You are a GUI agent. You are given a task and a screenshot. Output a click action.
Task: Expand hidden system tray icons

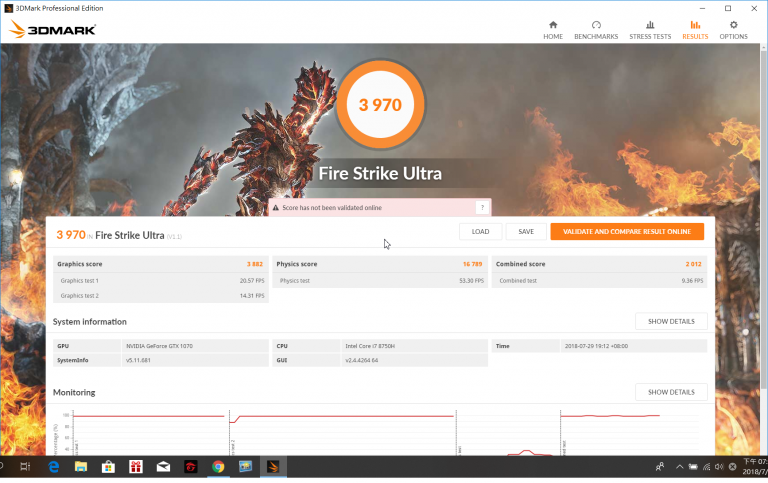point(679,467)
